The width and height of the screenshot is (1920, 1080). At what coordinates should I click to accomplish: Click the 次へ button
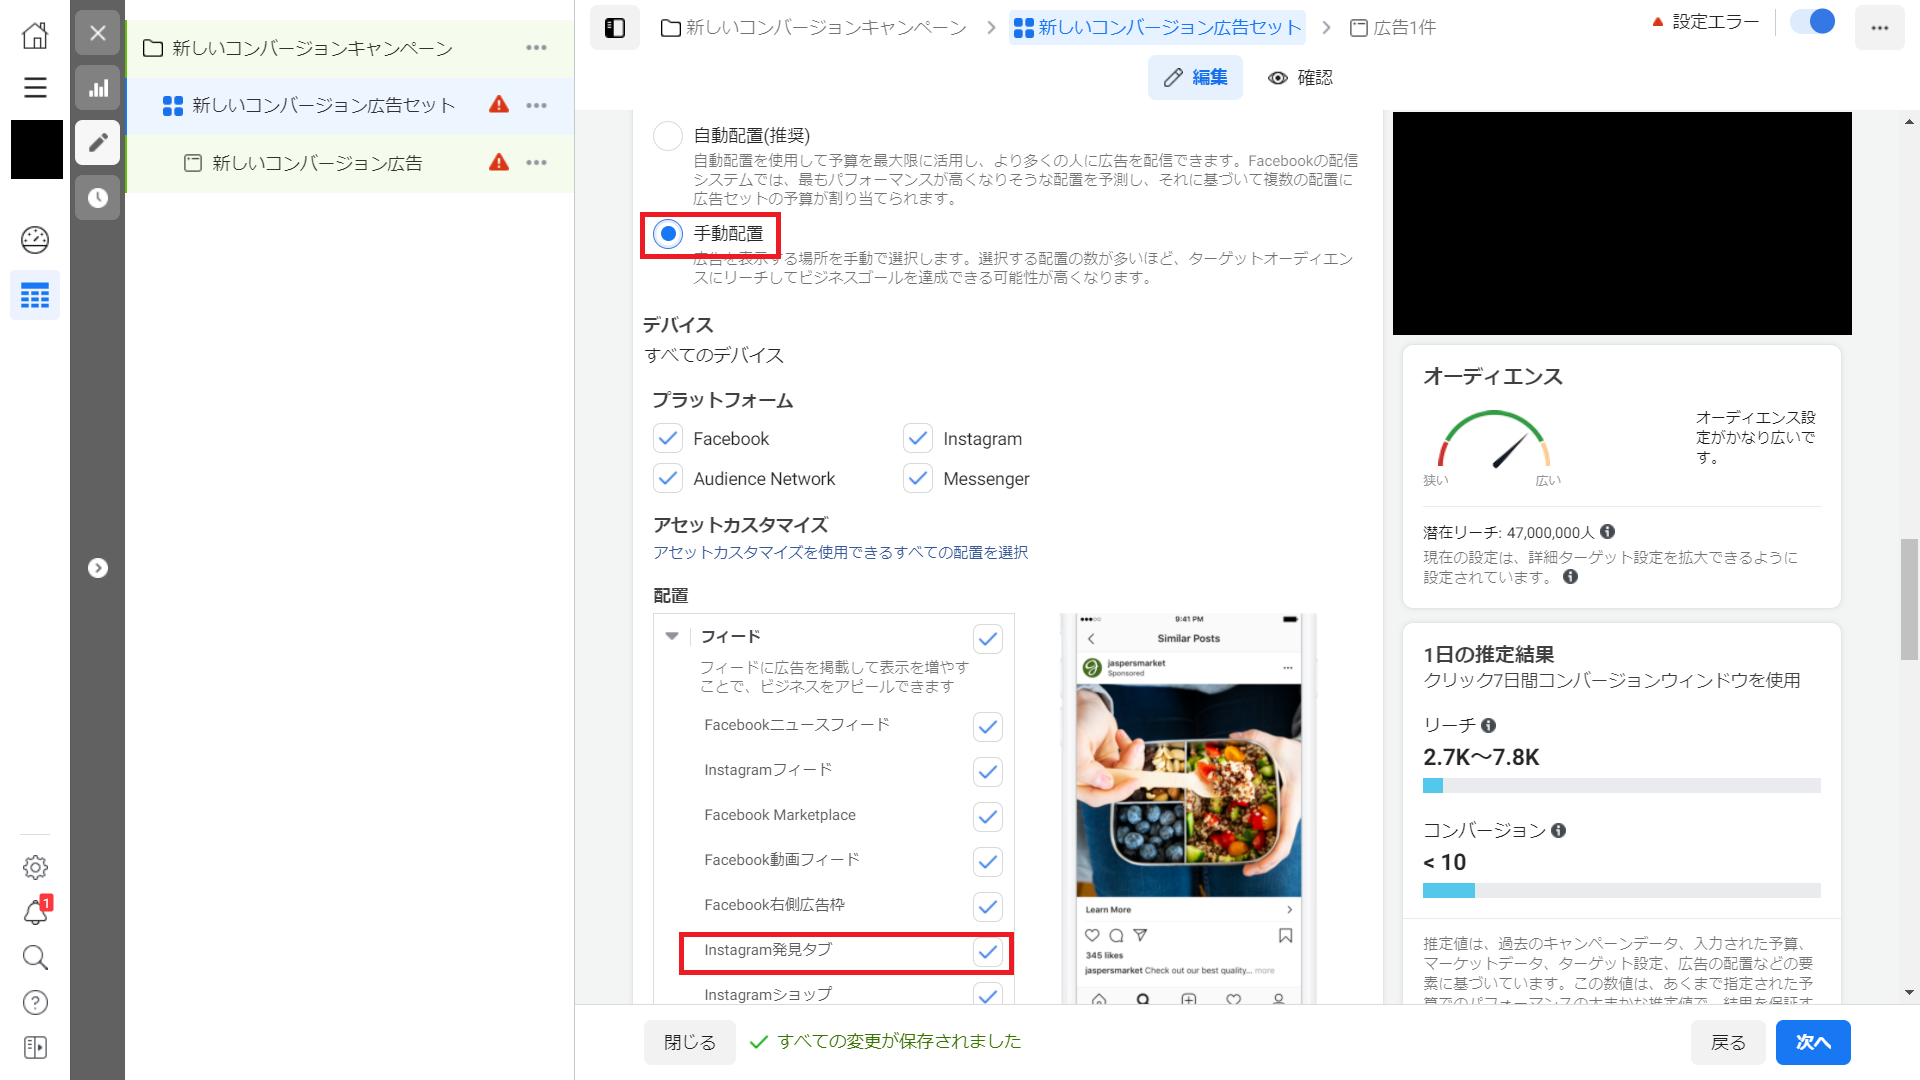1812,1042
